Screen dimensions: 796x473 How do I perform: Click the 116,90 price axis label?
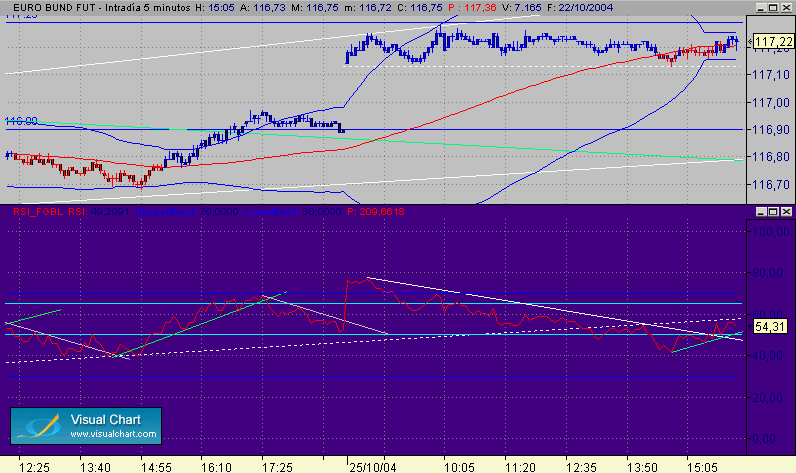click(x=771, y=130)
